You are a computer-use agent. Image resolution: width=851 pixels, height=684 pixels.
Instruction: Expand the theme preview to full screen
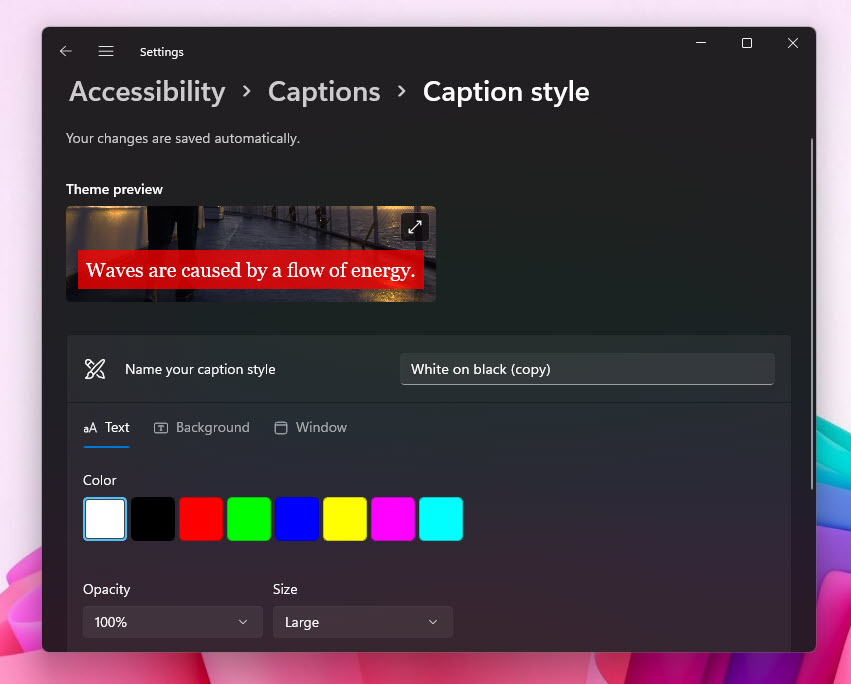pyautogui.click(x=415, y=227)
